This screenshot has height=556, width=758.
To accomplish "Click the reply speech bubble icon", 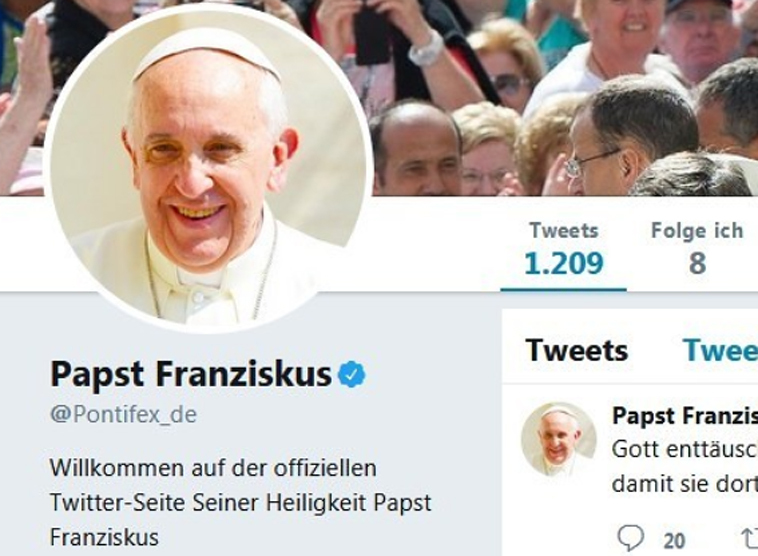I will [x=630, y=538].
